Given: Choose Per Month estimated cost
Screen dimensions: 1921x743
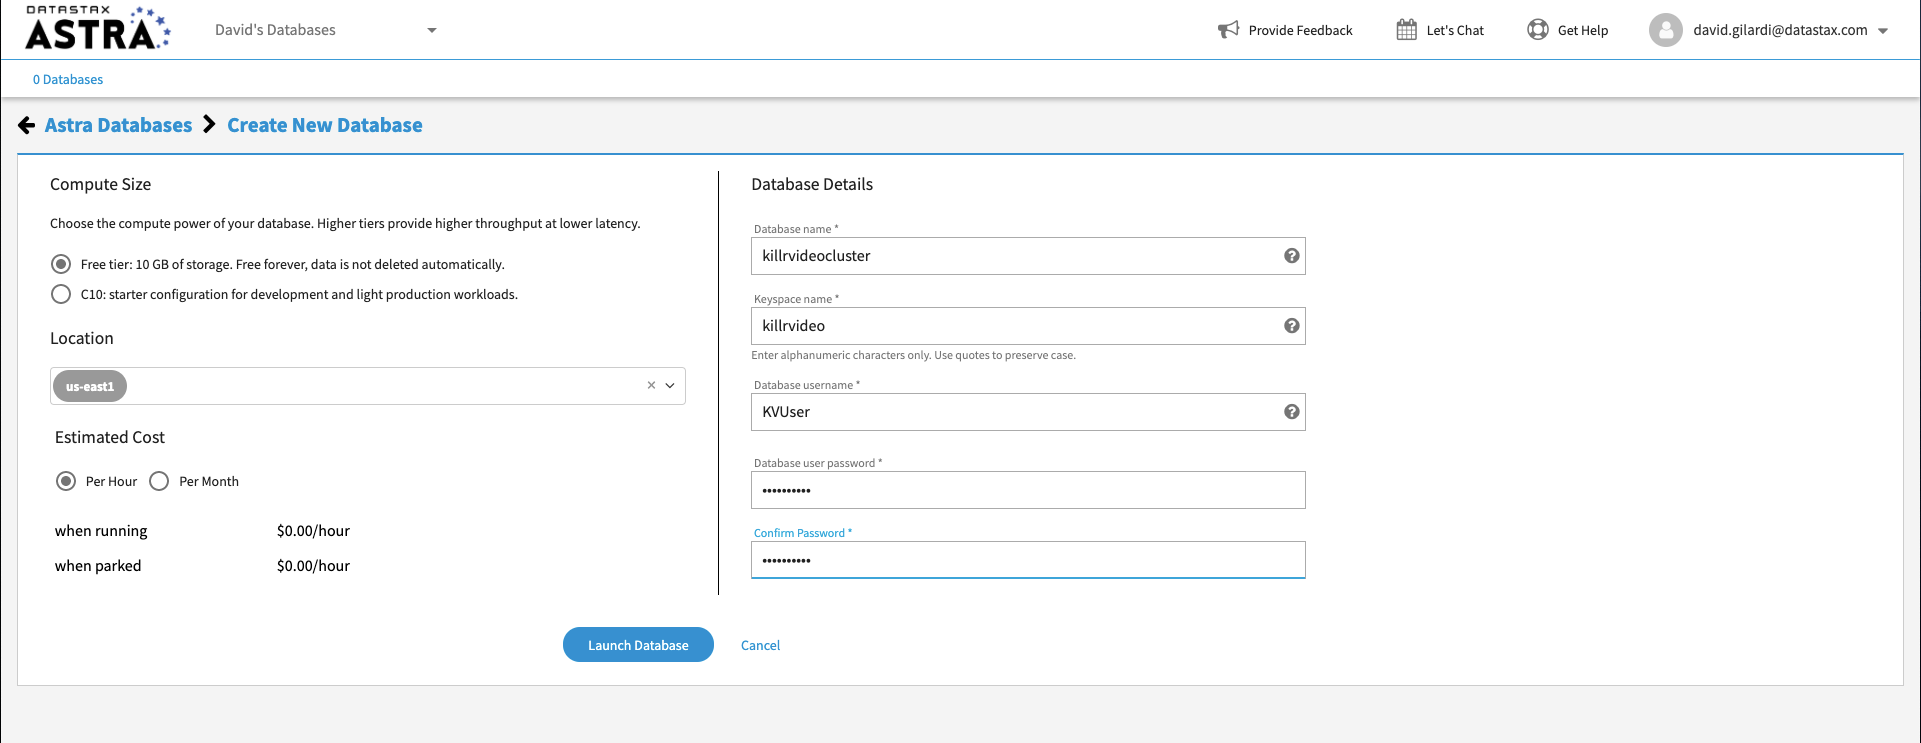Looking at the screenshot, I should click(x=159, y=481).
